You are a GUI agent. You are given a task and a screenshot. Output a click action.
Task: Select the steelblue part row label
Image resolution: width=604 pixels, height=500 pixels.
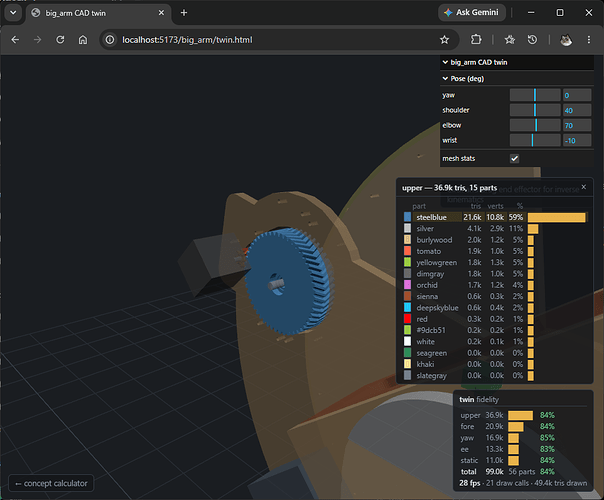pos(431,217)
